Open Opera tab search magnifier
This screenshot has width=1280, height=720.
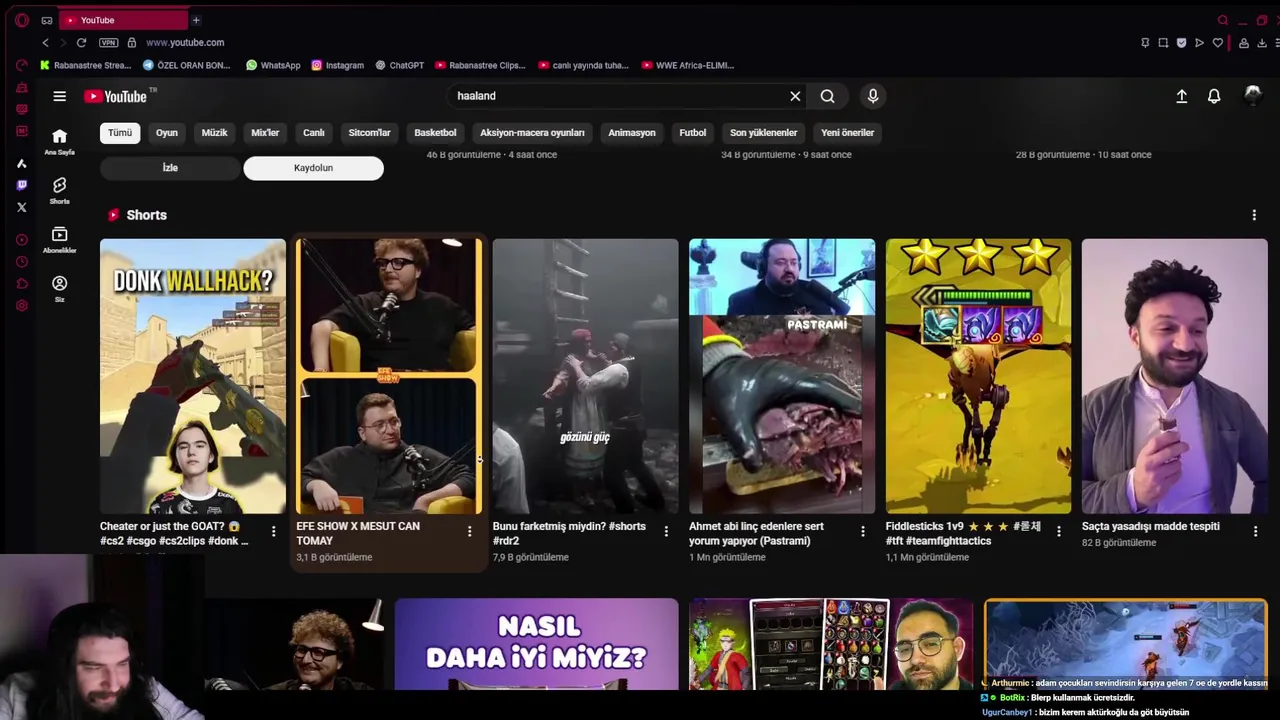[x=1222, y=20]
